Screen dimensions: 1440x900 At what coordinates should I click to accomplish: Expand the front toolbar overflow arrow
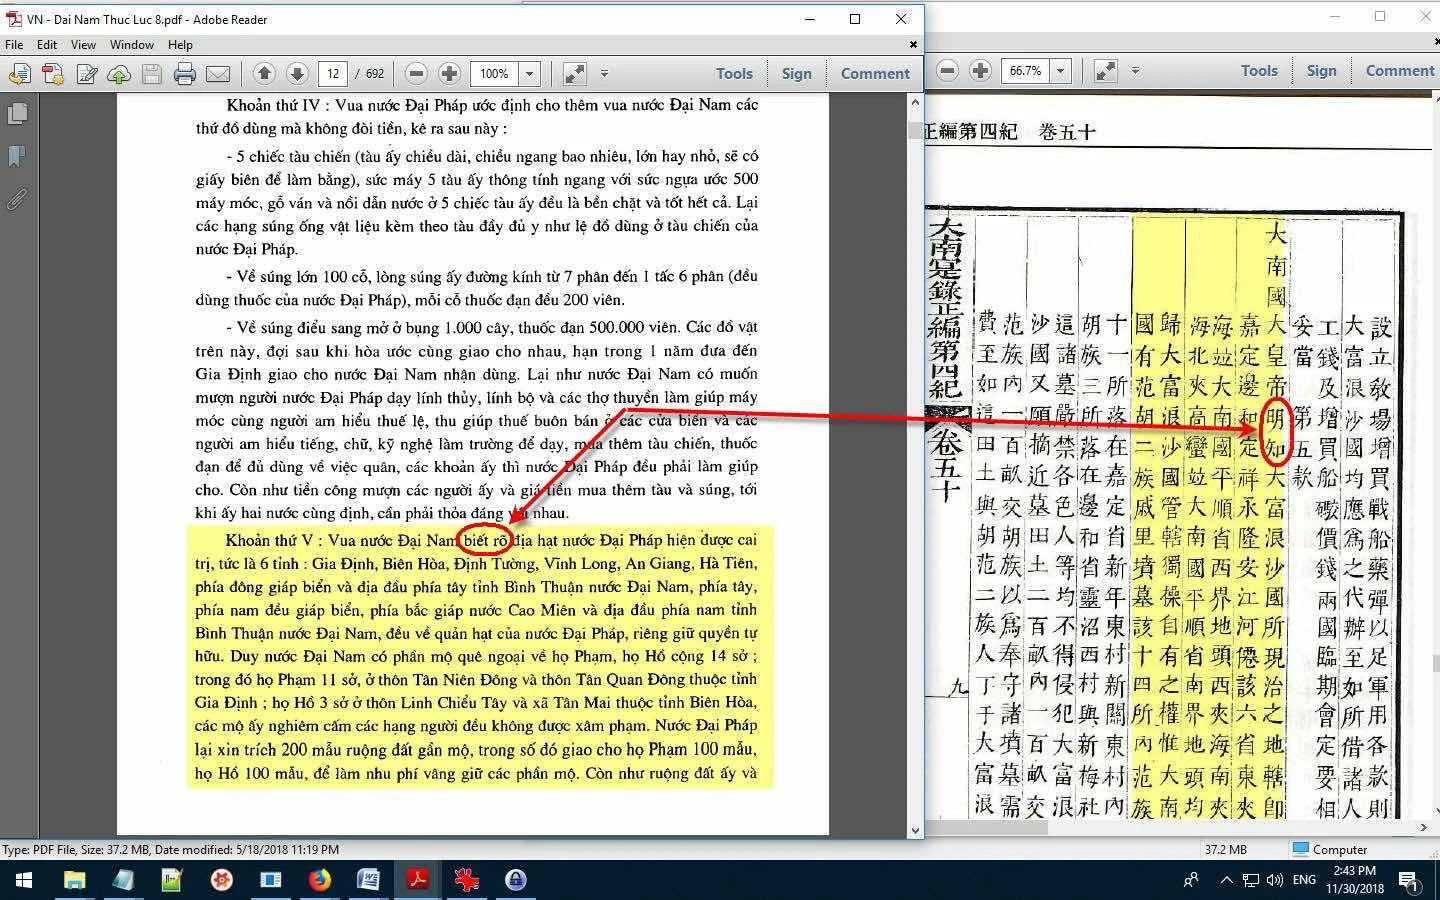click(604, 73)
